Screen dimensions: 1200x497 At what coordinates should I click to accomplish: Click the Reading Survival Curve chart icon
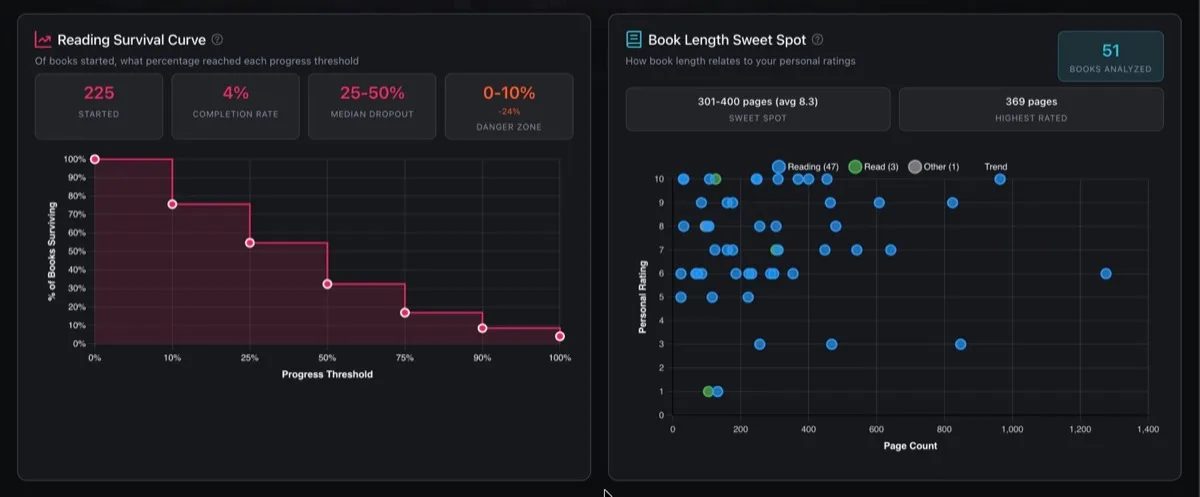(x=43, y=40)
